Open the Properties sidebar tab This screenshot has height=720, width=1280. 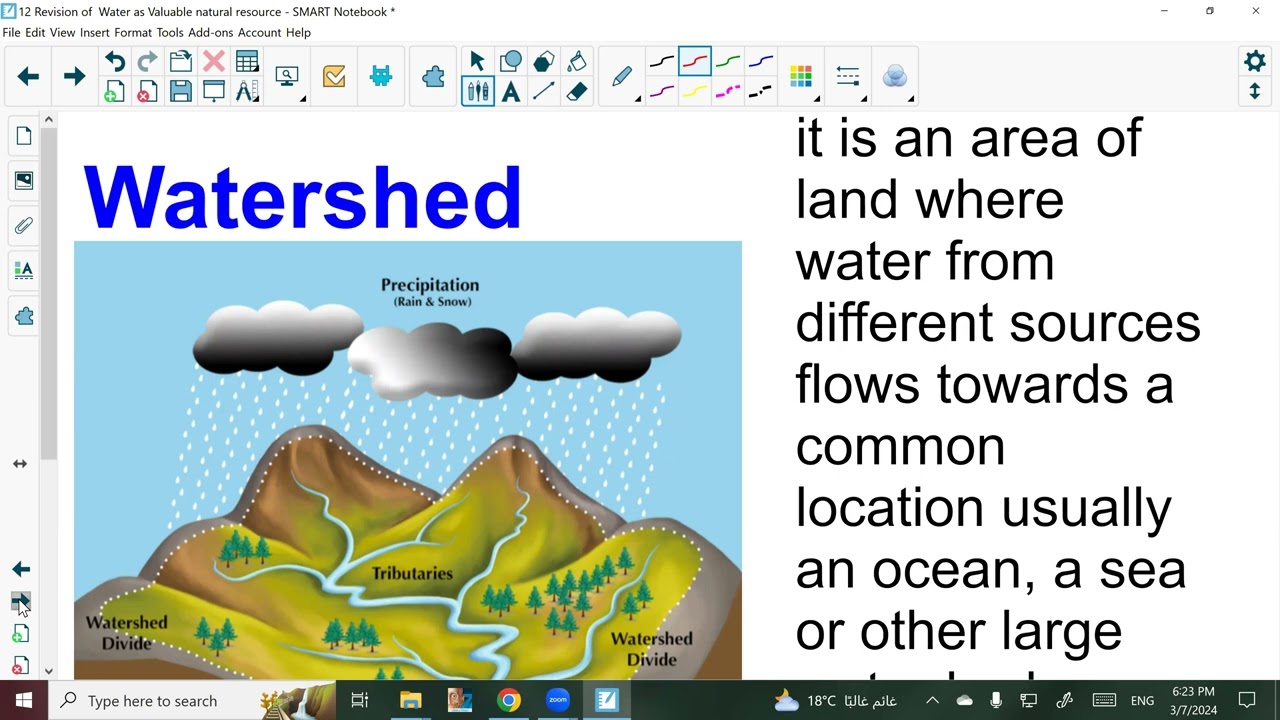[x=24, y=271]
